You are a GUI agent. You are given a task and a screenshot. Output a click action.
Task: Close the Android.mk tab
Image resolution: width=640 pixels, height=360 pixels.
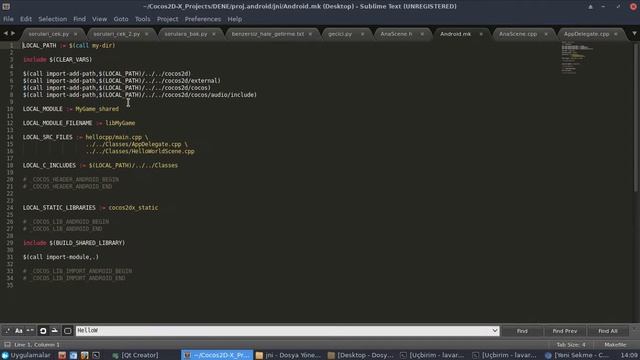tap(481, 34)
